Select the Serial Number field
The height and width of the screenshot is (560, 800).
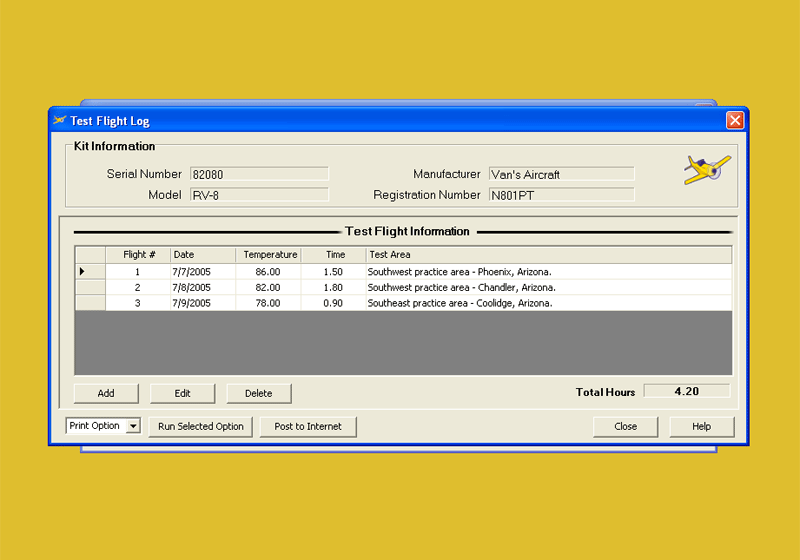259,174
